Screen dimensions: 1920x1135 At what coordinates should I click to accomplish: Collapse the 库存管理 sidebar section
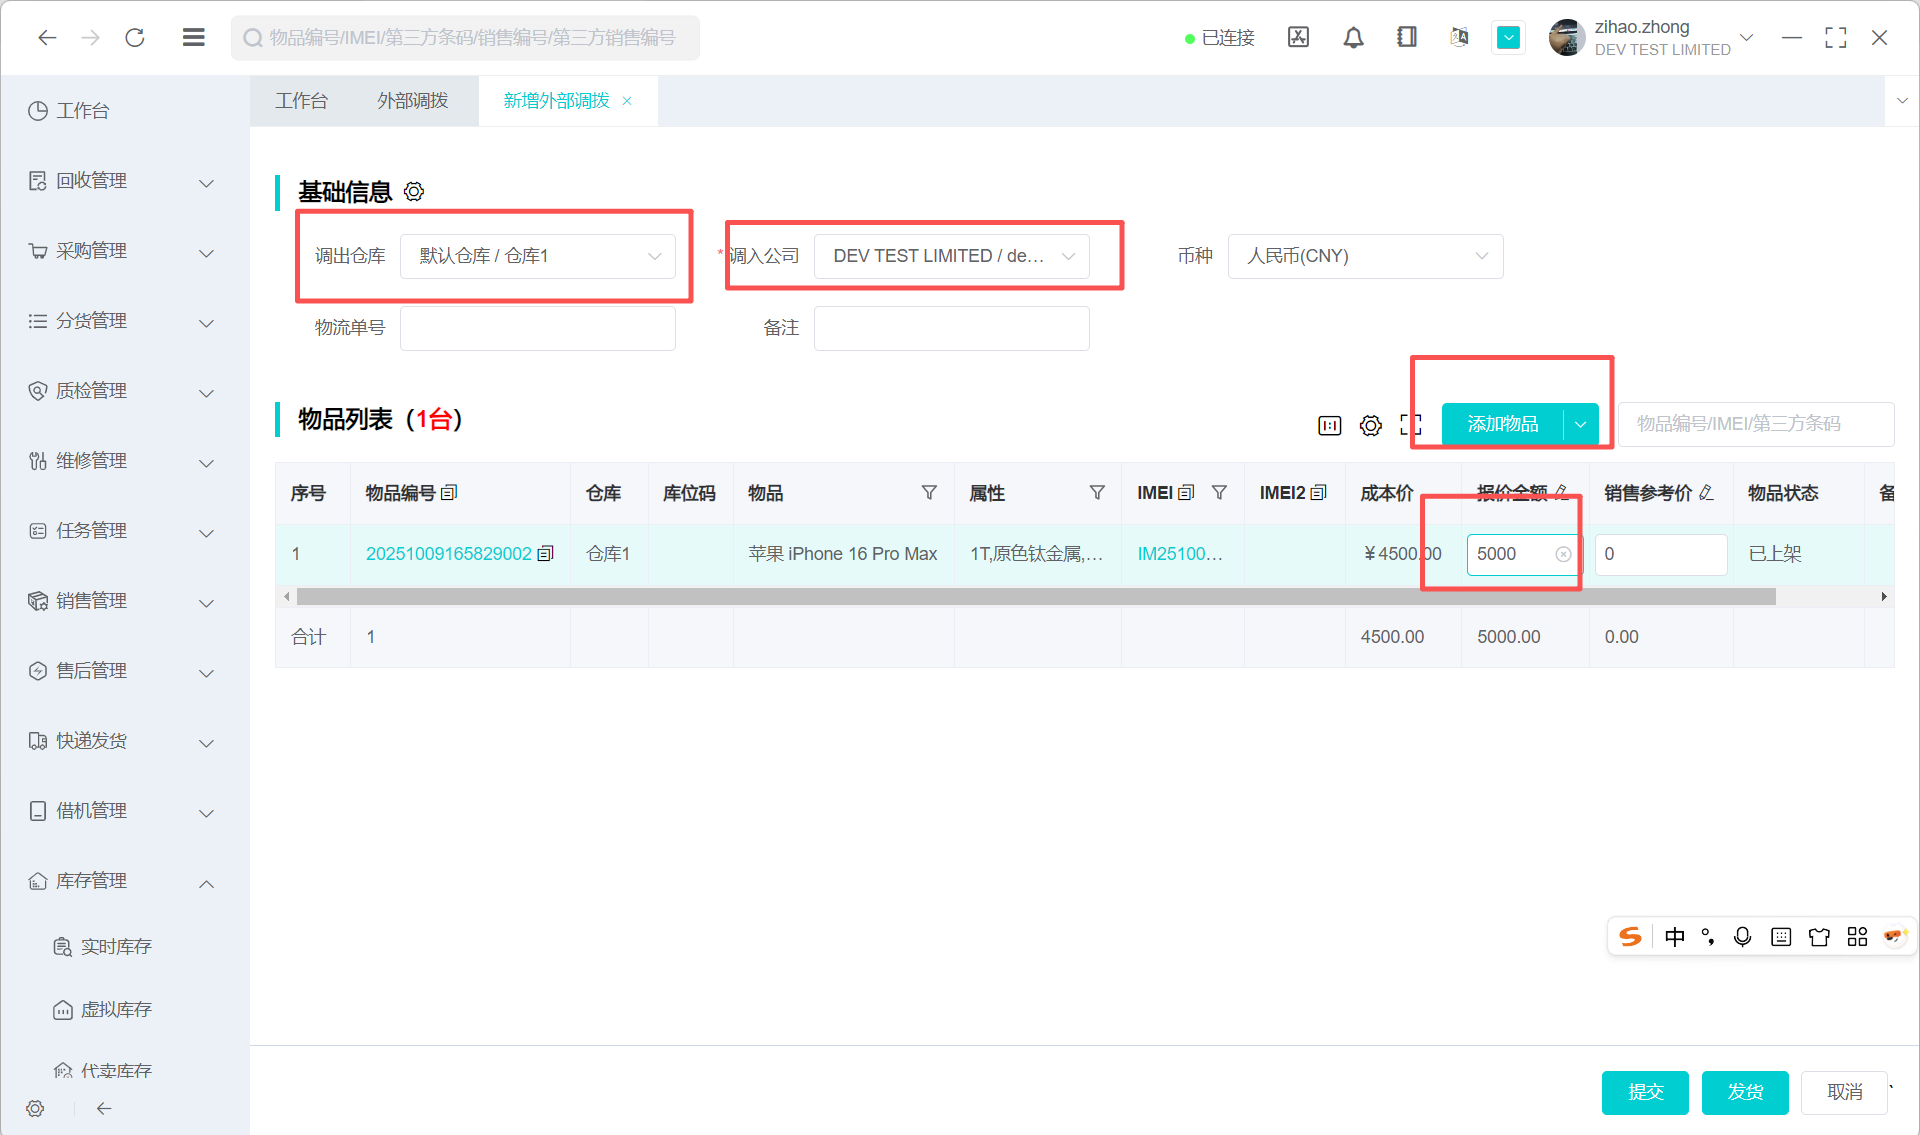click(206, 882)
